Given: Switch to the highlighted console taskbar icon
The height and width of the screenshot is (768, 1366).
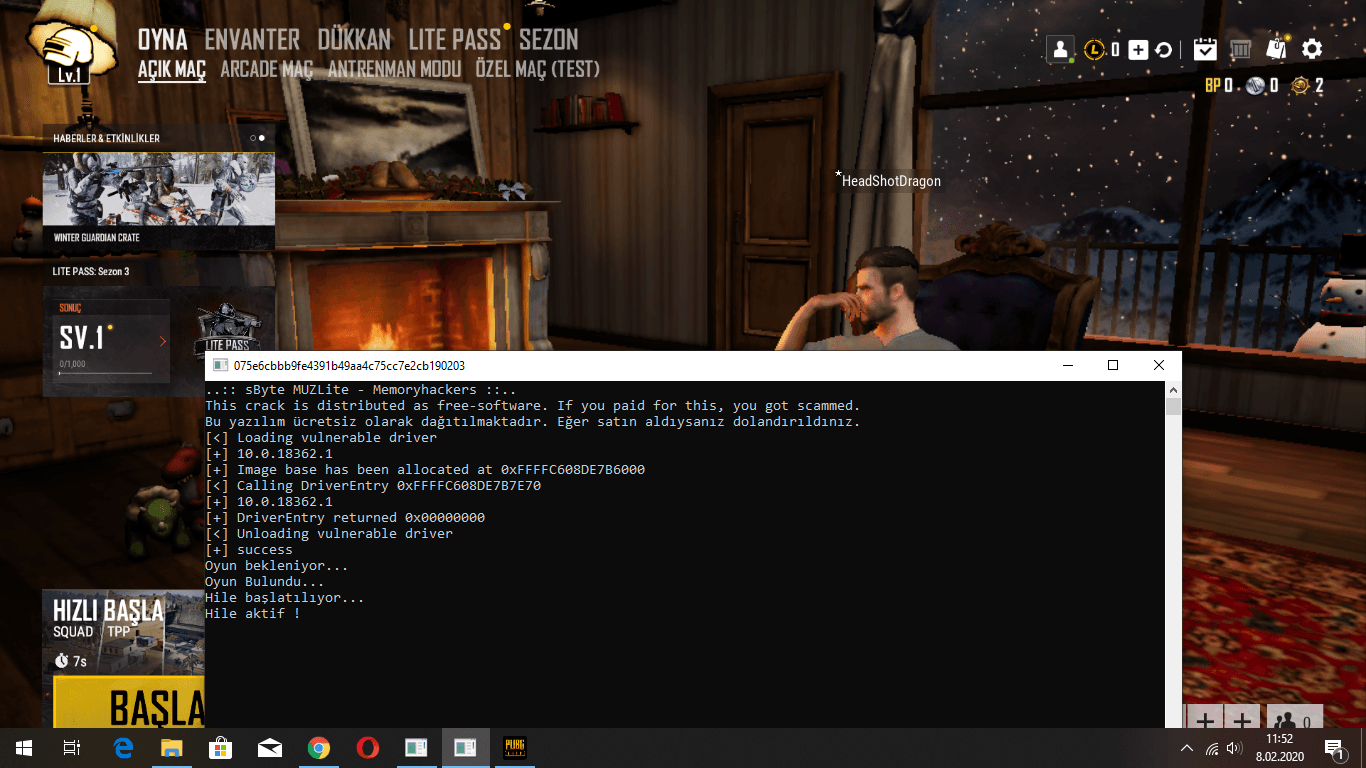Looking at the screenshot, I should pos(466,748).
